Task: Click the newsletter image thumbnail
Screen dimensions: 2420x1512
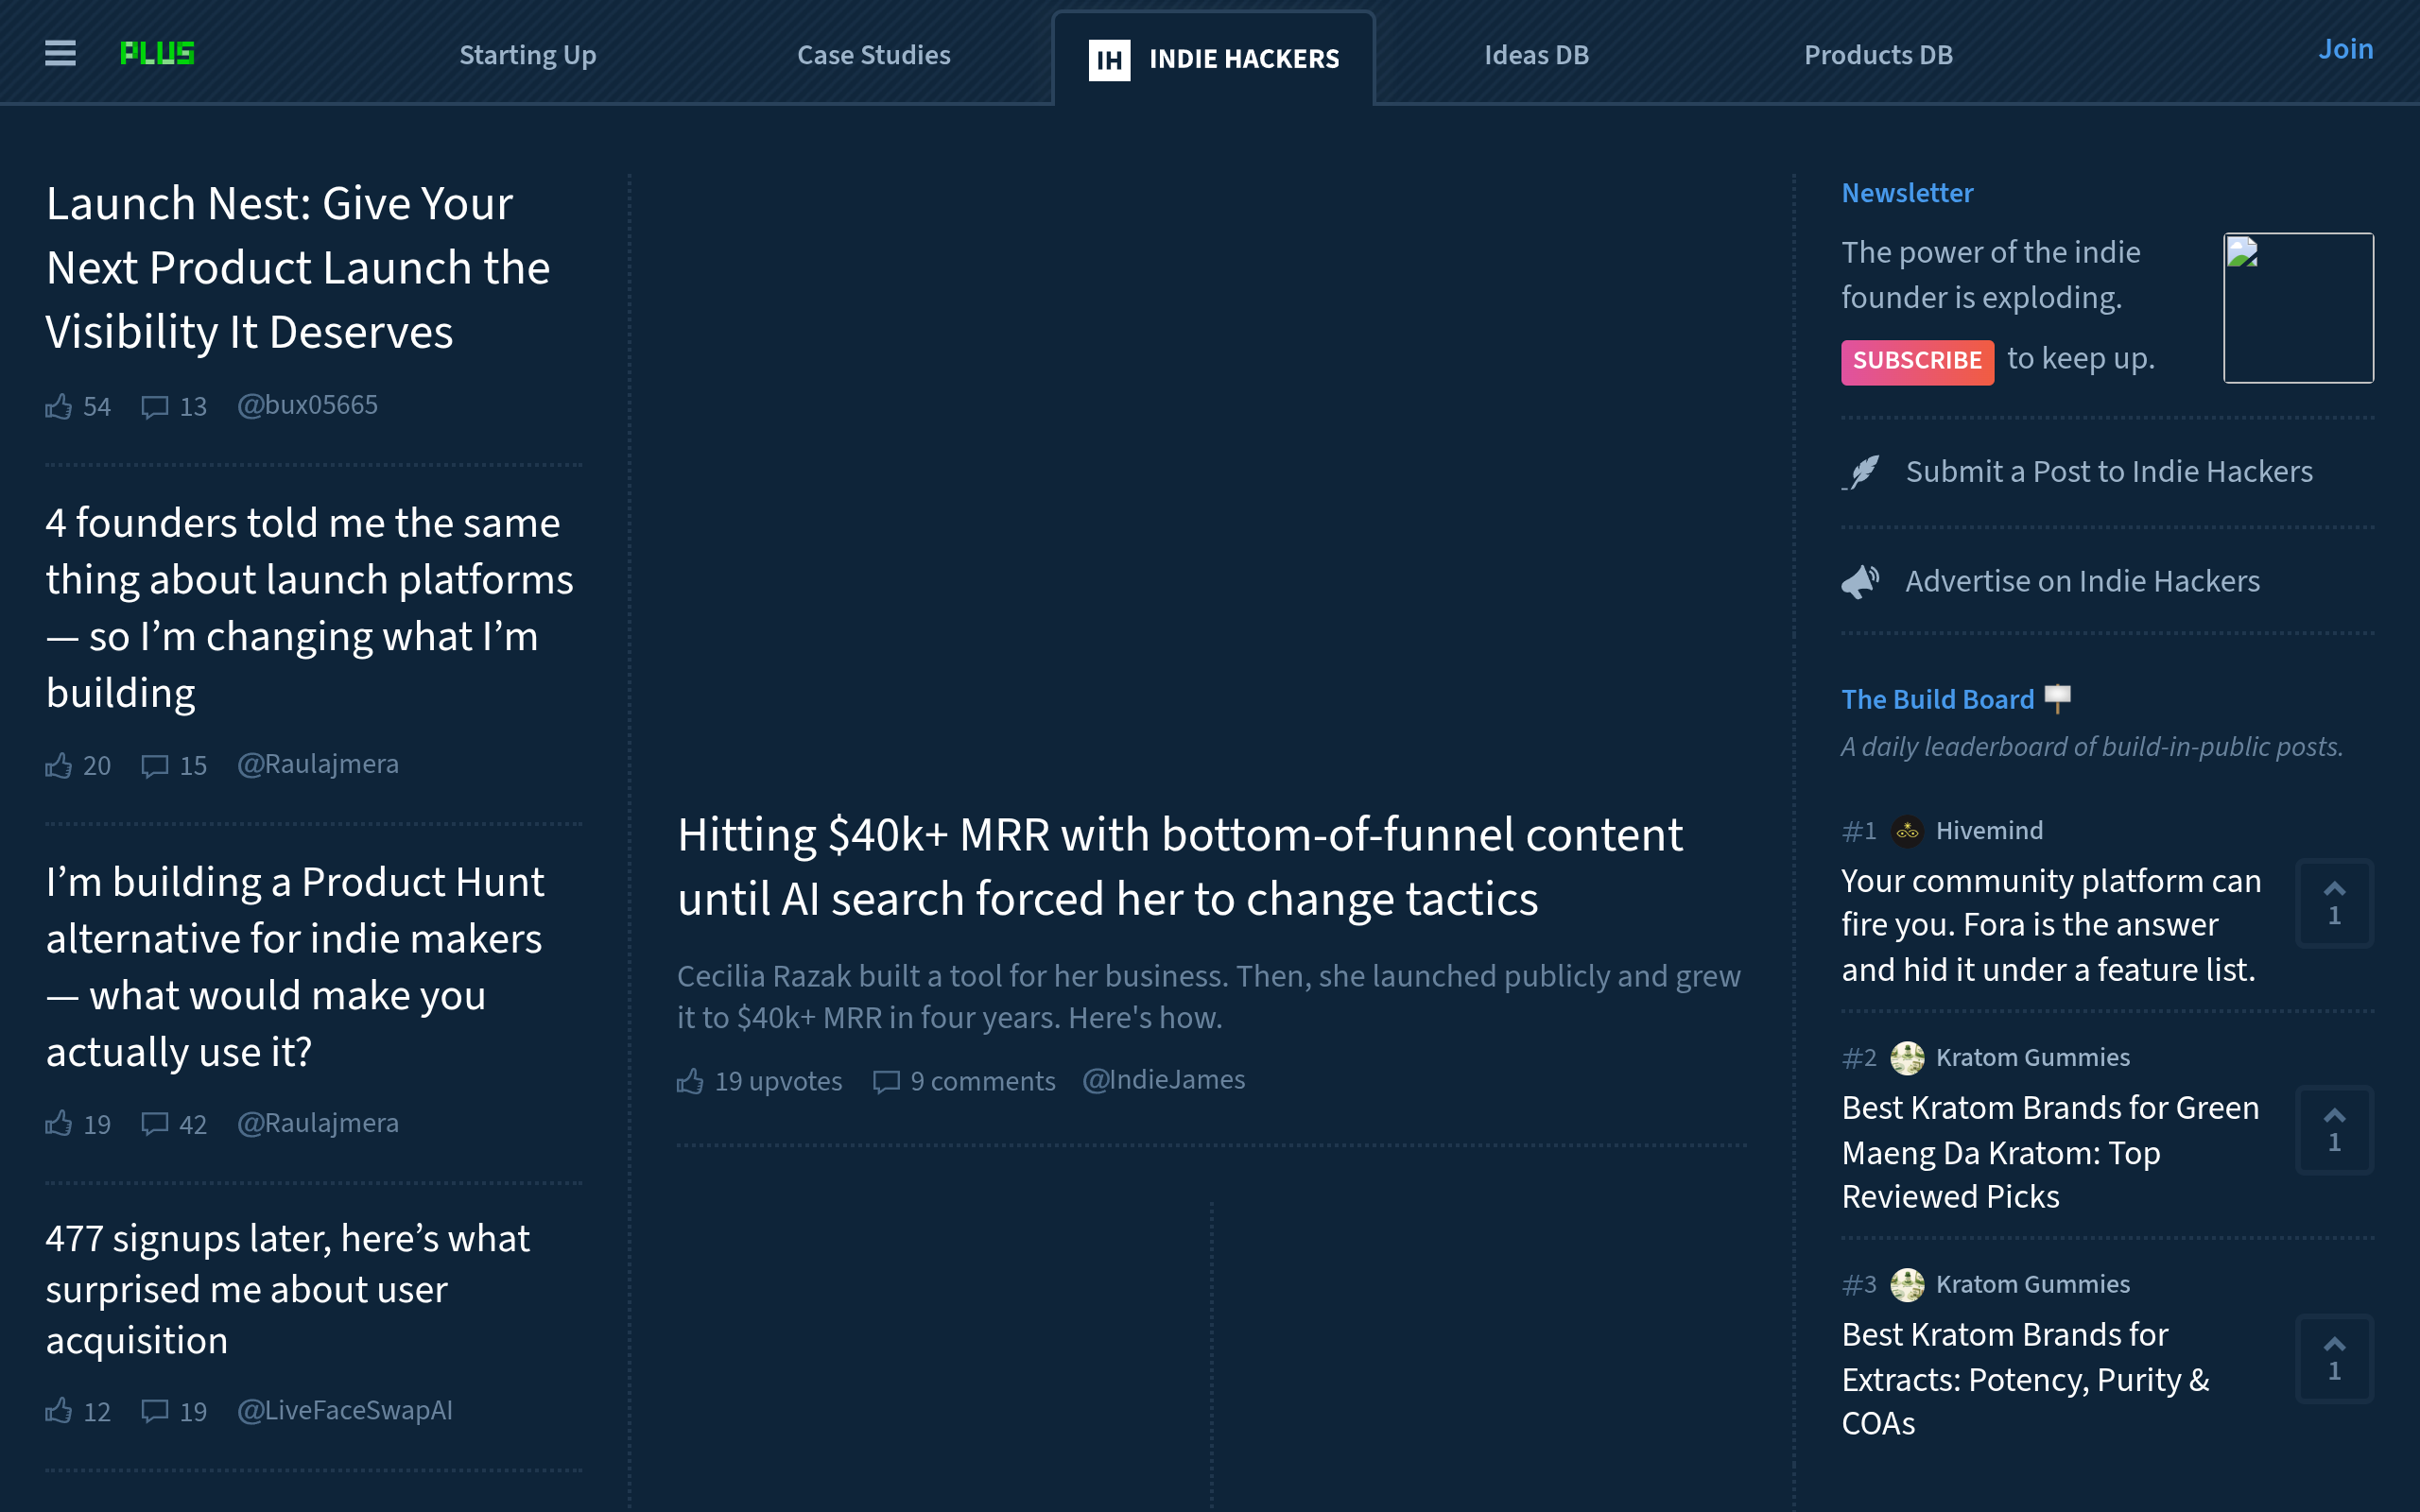Action: [x=2298, y=308]
